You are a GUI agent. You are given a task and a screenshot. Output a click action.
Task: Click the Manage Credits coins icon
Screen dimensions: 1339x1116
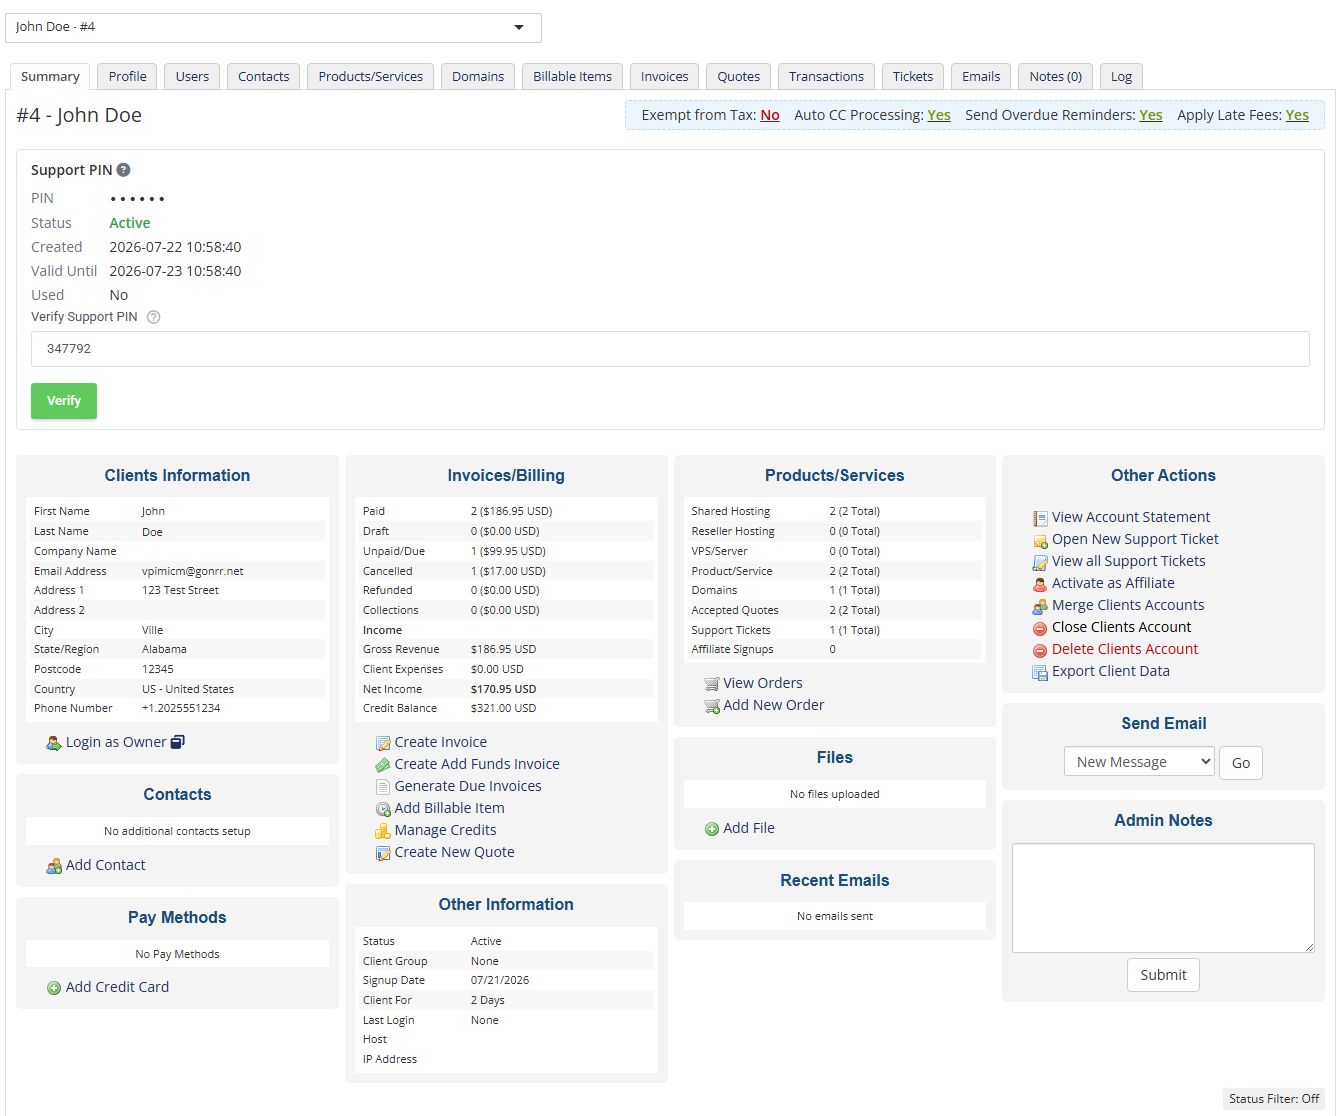[383, 831]
